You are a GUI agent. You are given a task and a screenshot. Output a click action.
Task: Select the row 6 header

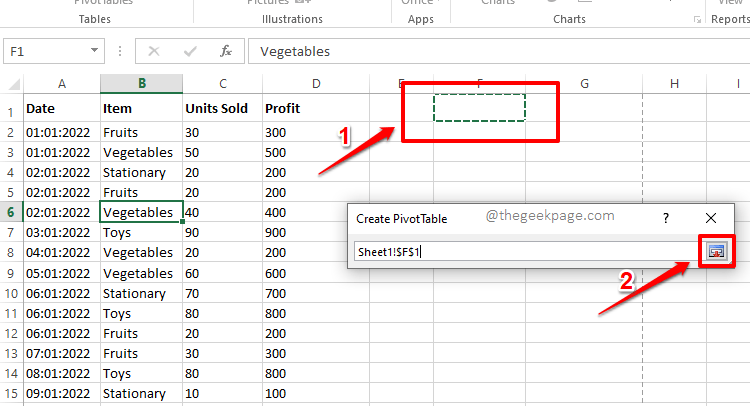click(11, 212)
